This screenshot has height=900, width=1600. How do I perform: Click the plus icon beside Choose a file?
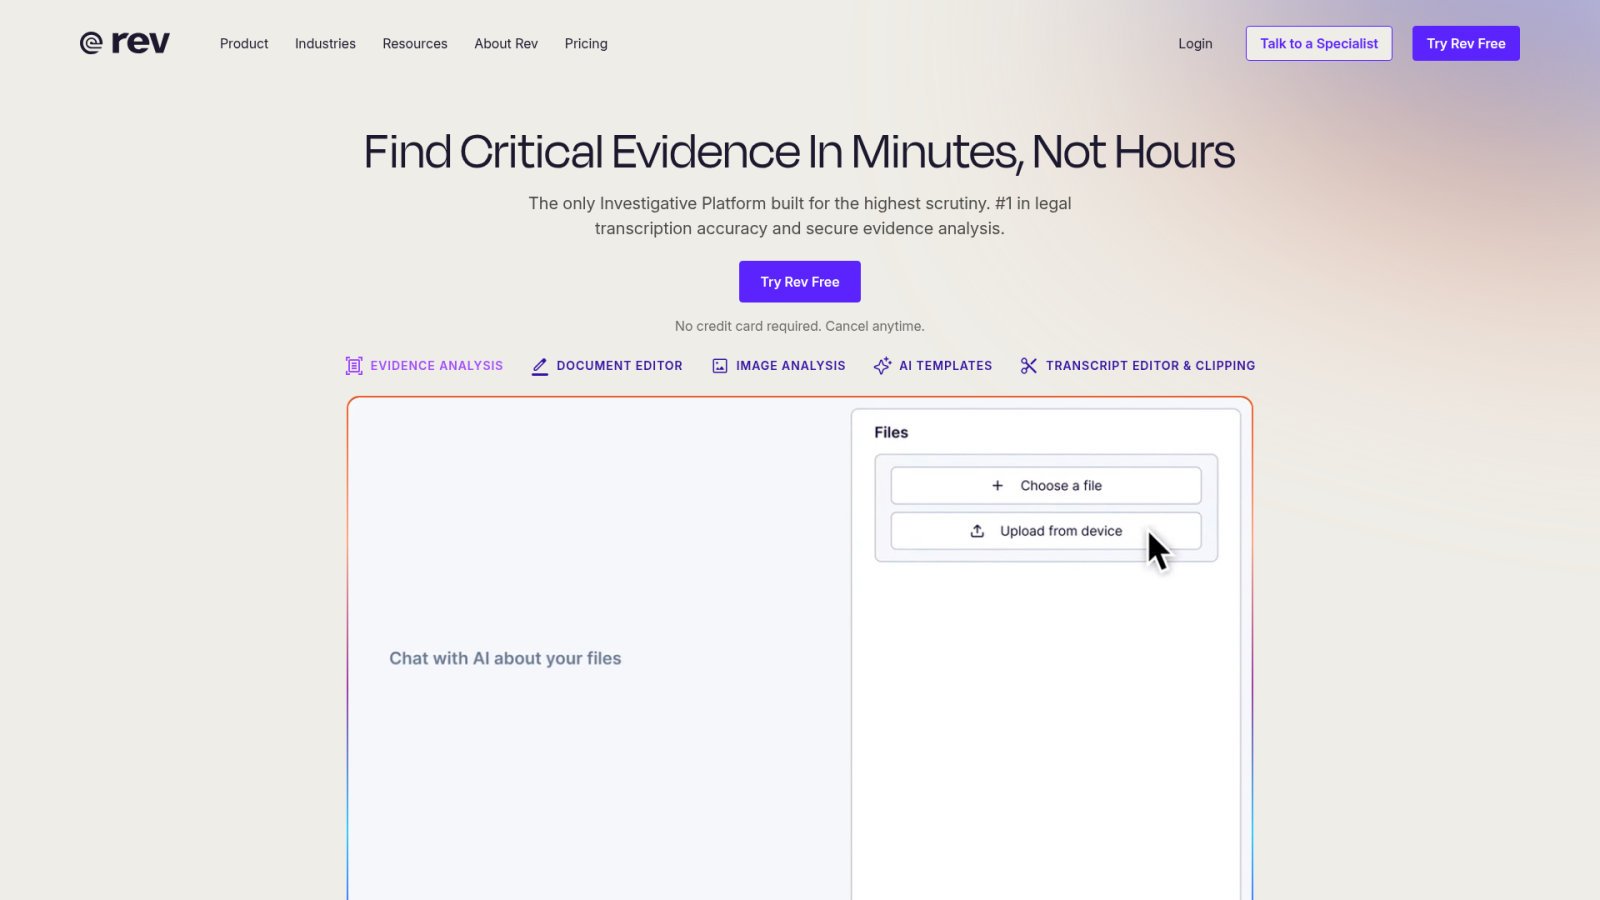tap(997, 486)
